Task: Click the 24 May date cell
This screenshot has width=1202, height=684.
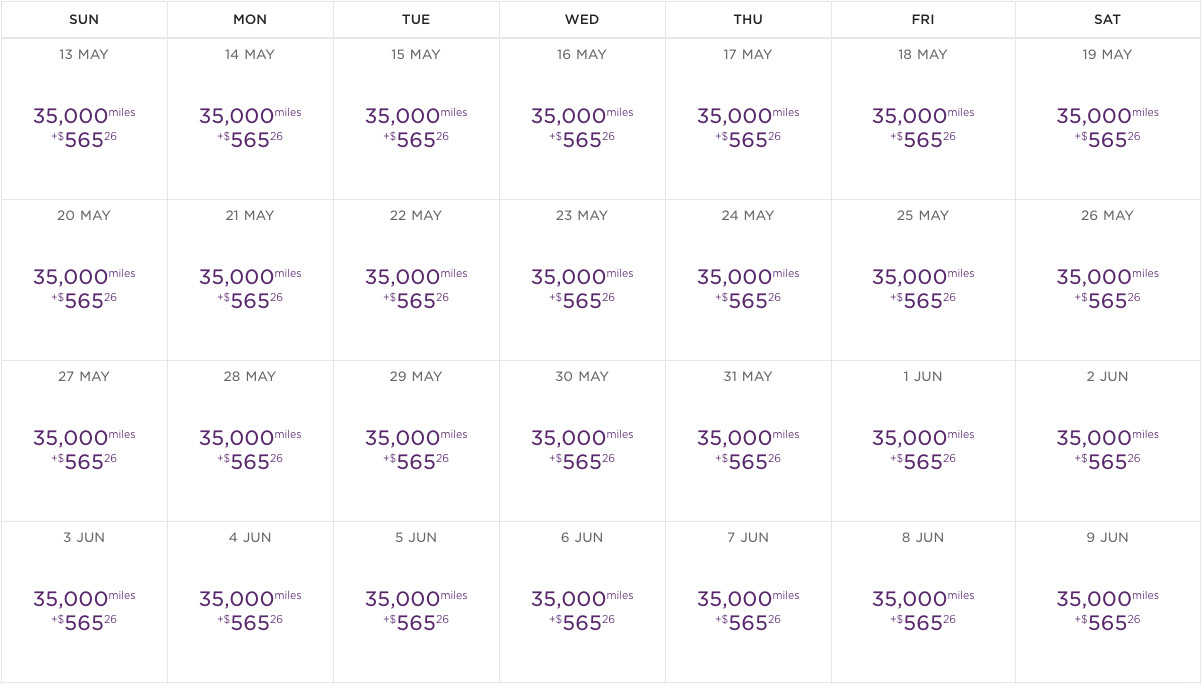Action: pyautogui.click(x=748, y=288)
